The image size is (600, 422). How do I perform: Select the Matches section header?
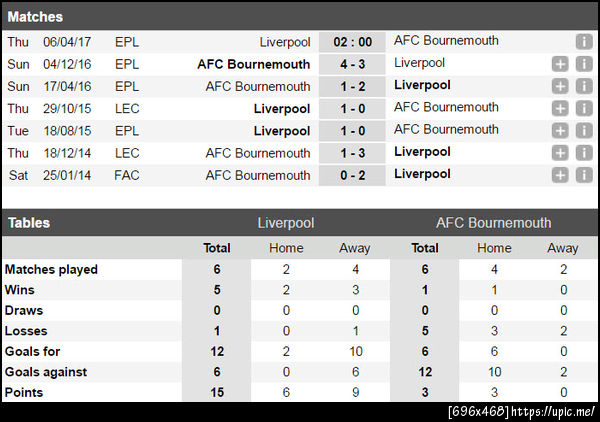pyautogui.click(x=34, y=17)
